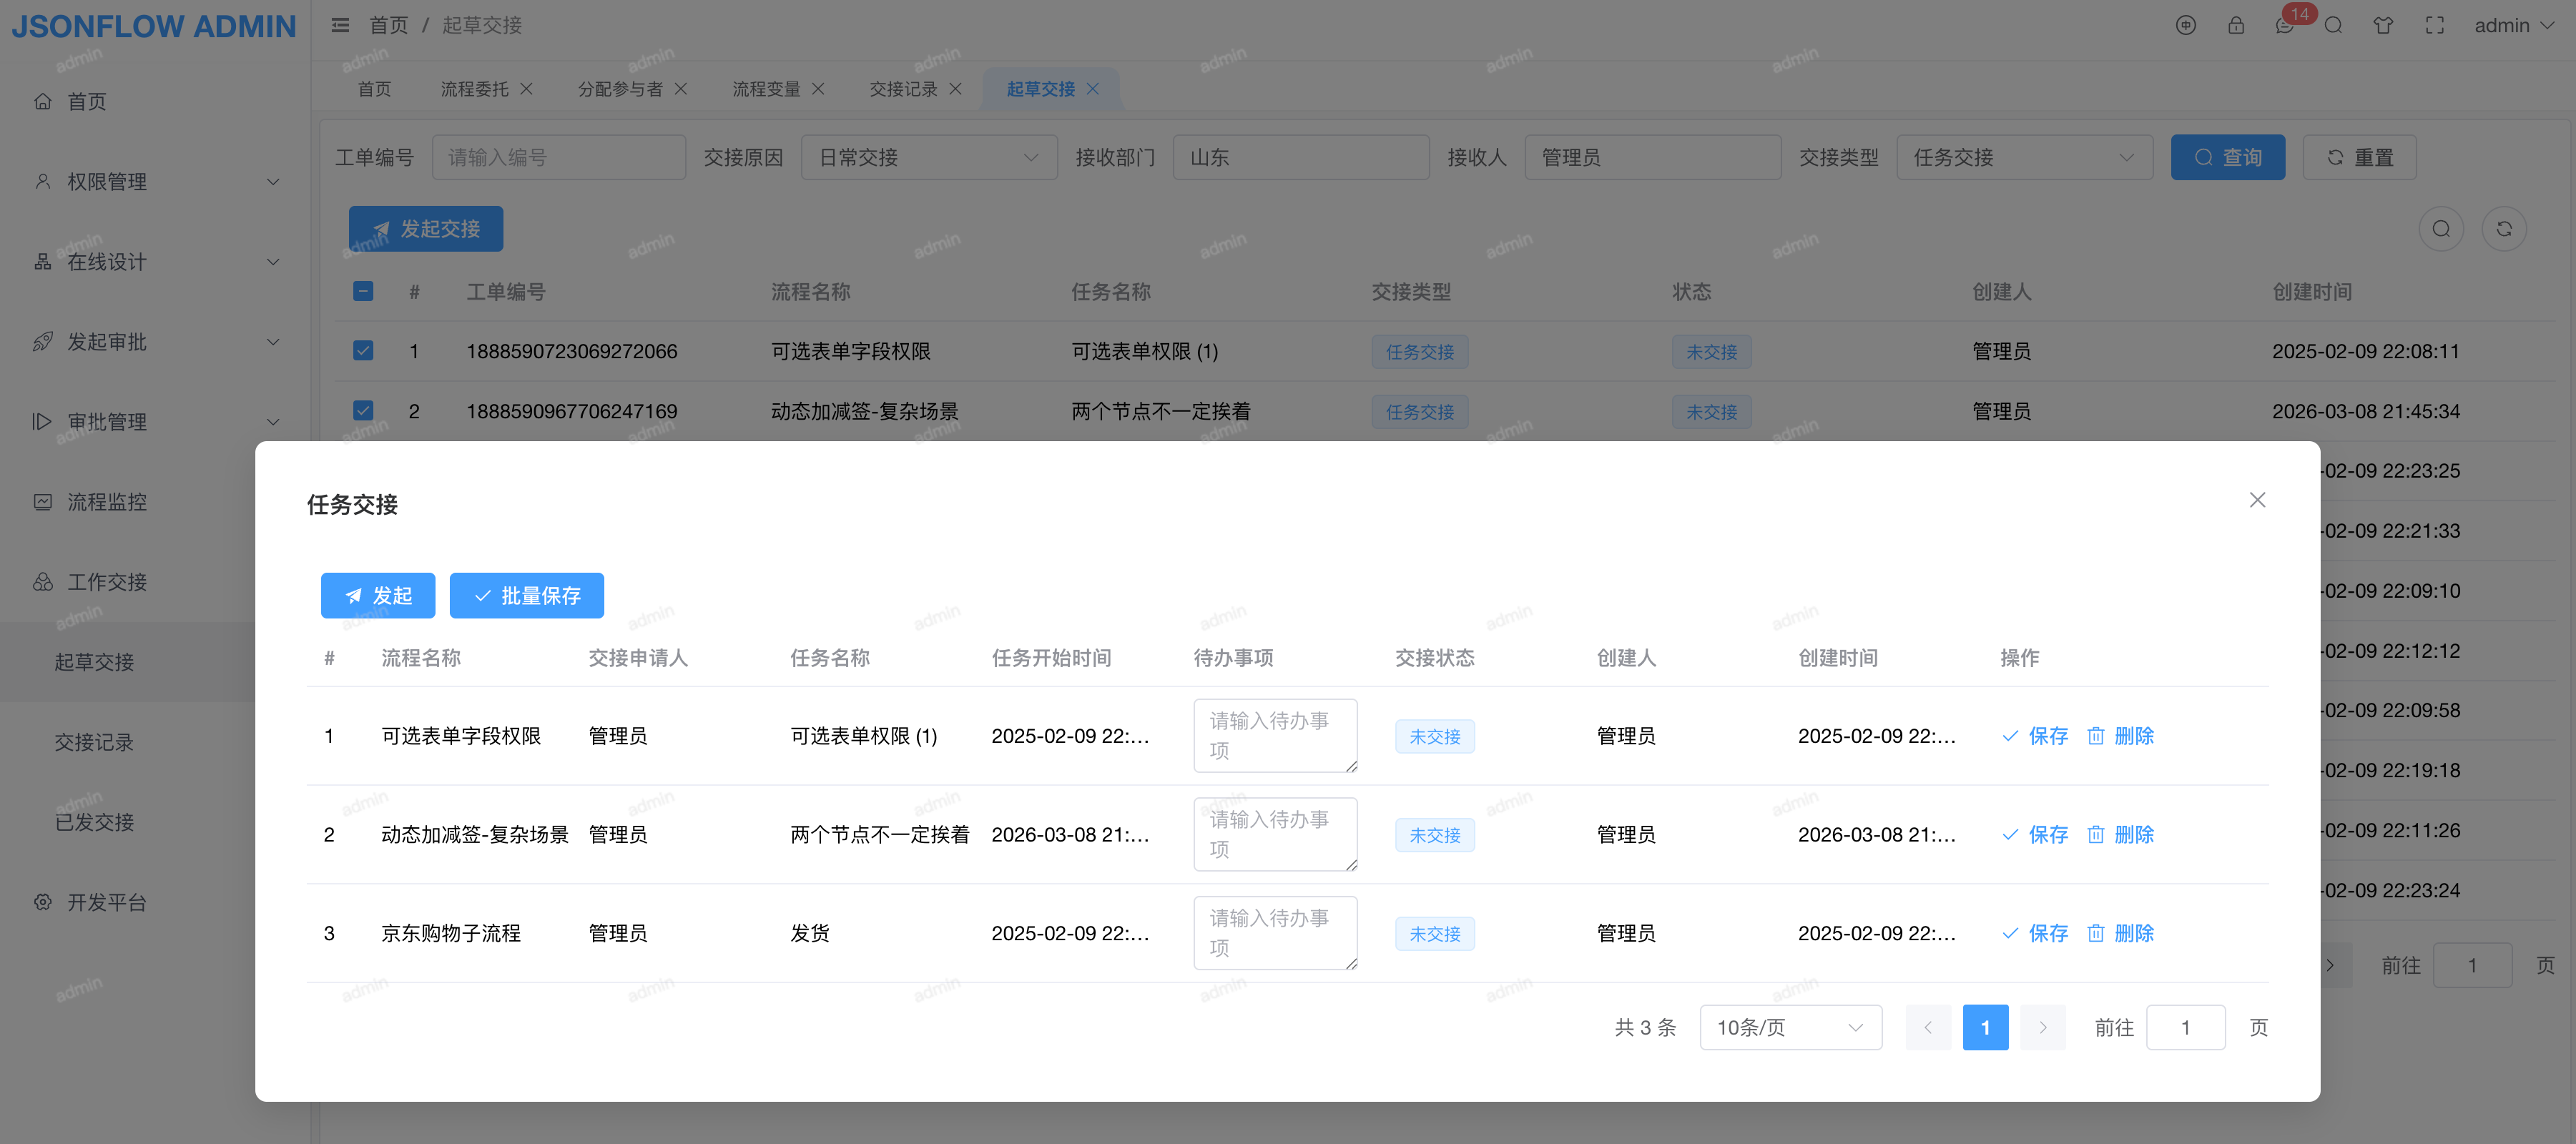Click the 发起 button in dialog
This screenshot has height=1144, width=2576.
[x=378, y=596]
